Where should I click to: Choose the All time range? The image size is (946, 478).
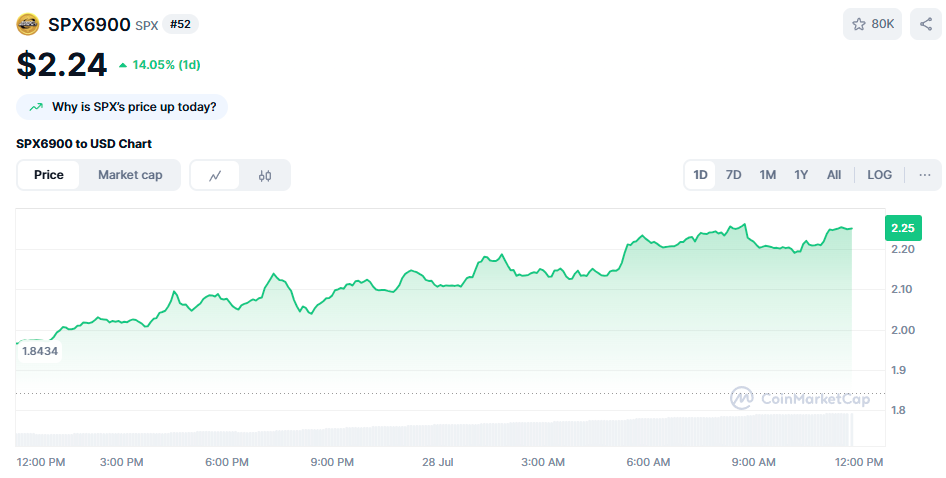[x=834, y=175]
